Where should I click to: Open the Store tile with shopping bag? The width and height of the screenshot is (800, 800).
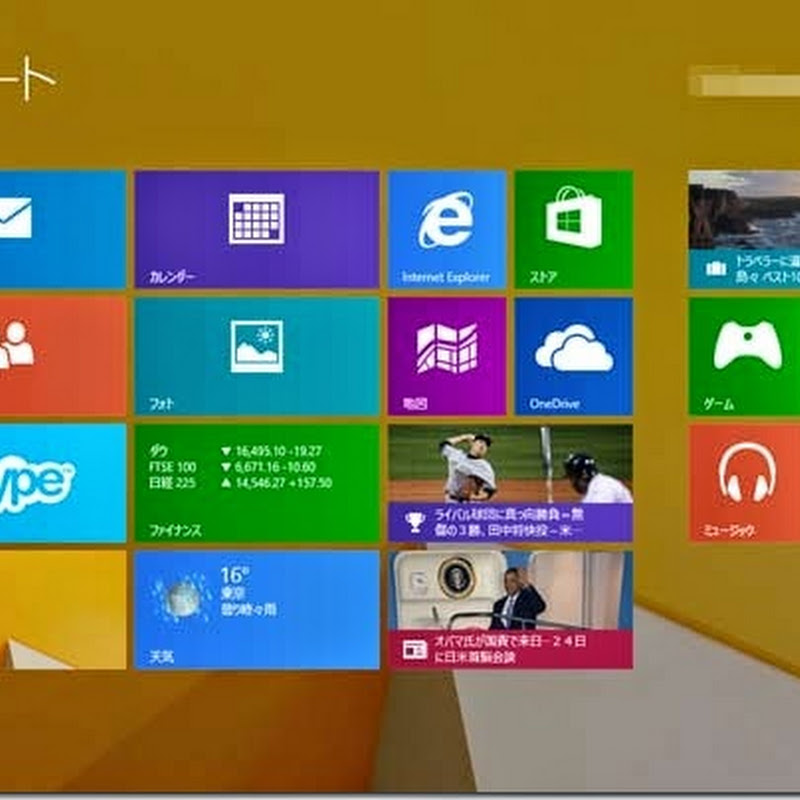574,230
